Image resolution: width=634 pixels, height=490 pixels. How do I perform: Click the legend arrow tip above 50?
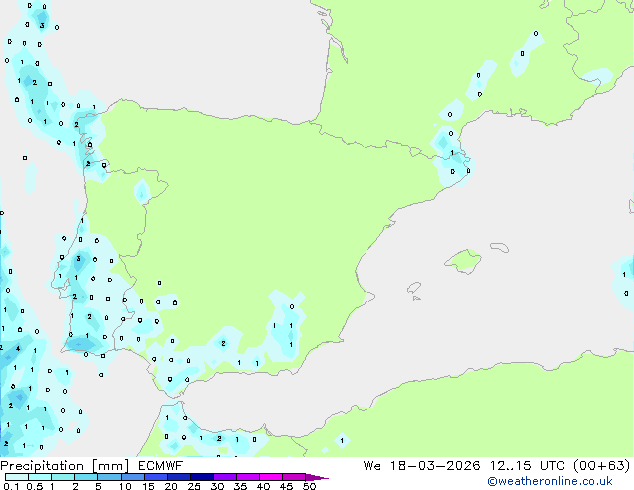317,477
